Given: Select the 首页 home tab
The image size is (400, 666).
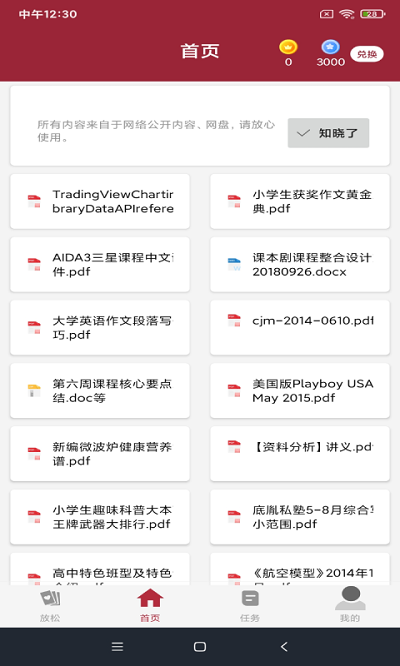Looking at the screenshot, I should click(x=150, y=605).
